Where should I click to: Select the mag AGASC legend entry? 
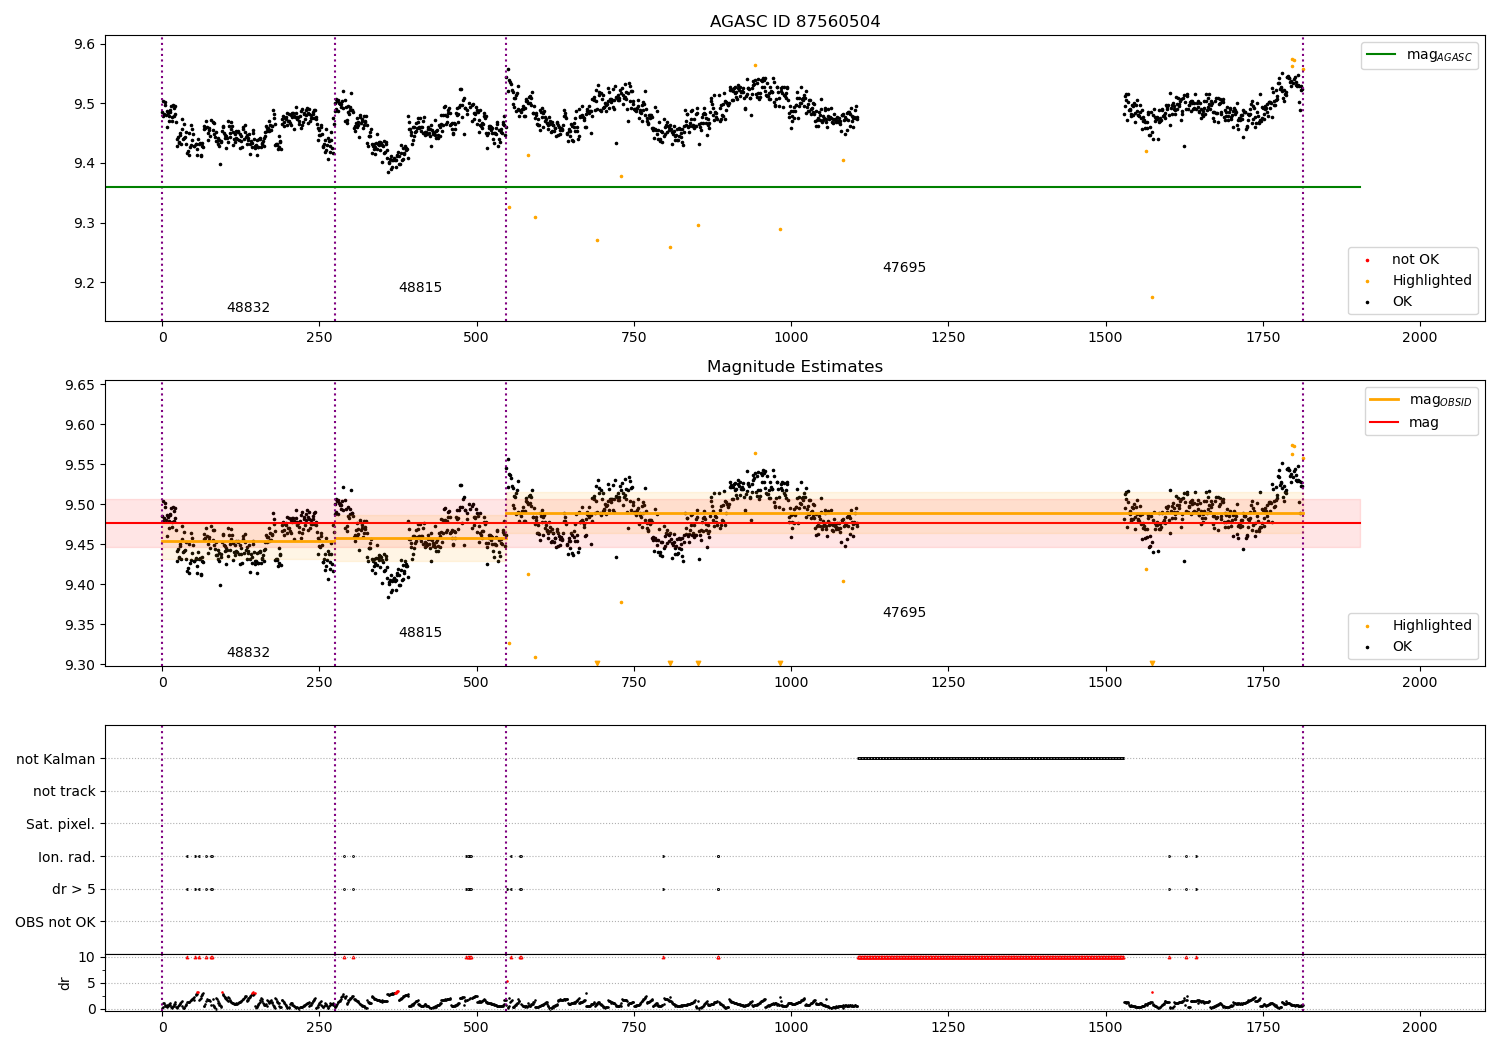tap(1420, 56)
